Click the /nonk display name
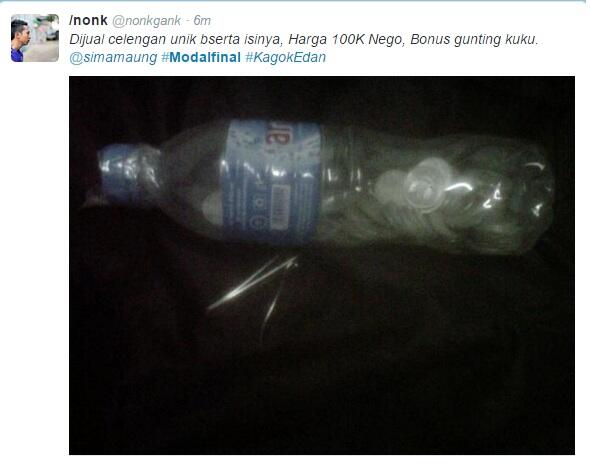This screenshot has height=468, width=591. click(x=88, y=20)
